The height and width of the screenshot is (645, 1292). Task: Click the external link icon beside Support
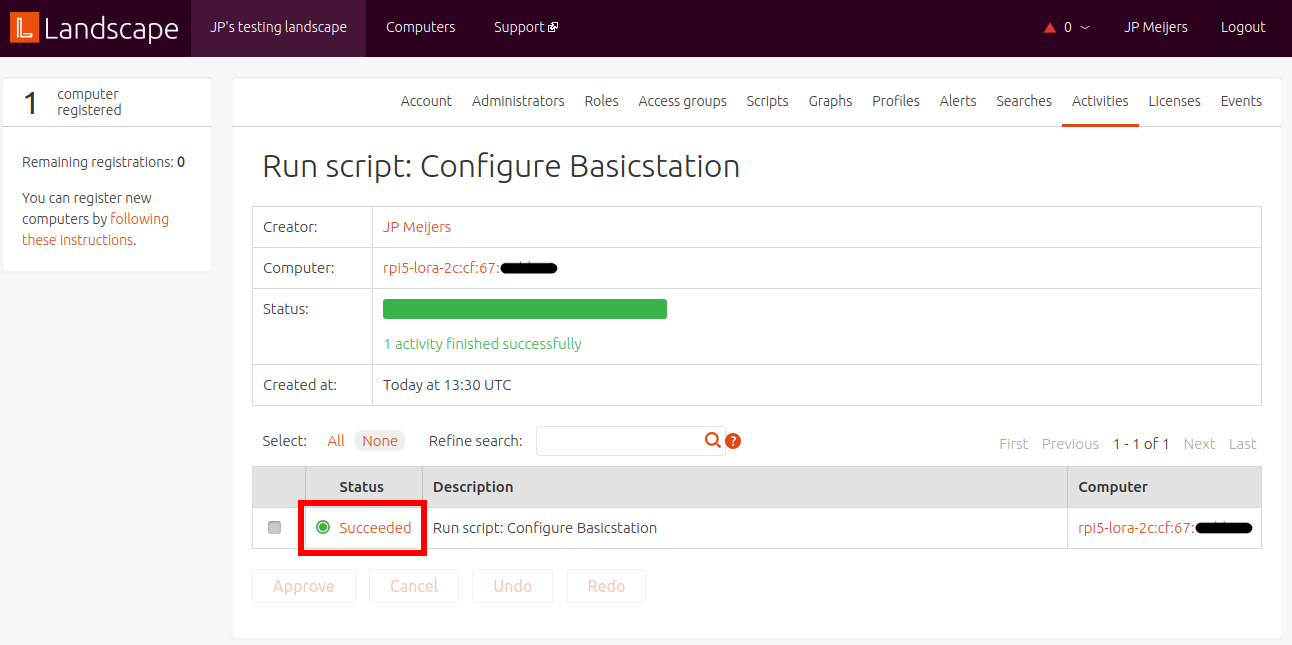tap(554, 28)
